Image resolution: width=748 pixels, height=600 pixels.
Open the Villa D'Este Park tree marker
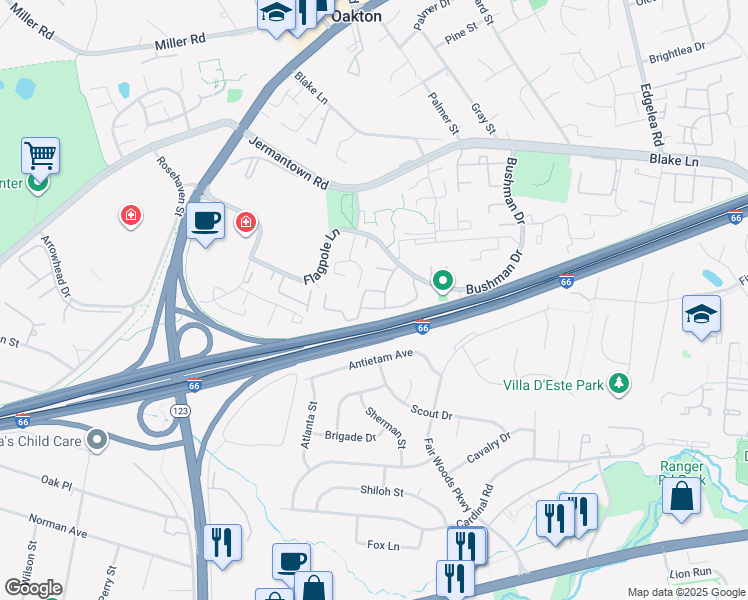tap(619, 384)
